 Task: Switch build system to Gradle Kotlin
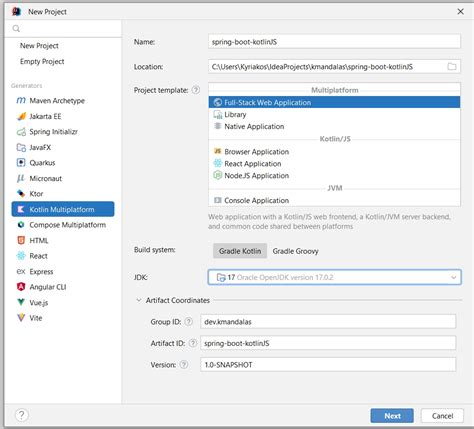tap(240, 251)
